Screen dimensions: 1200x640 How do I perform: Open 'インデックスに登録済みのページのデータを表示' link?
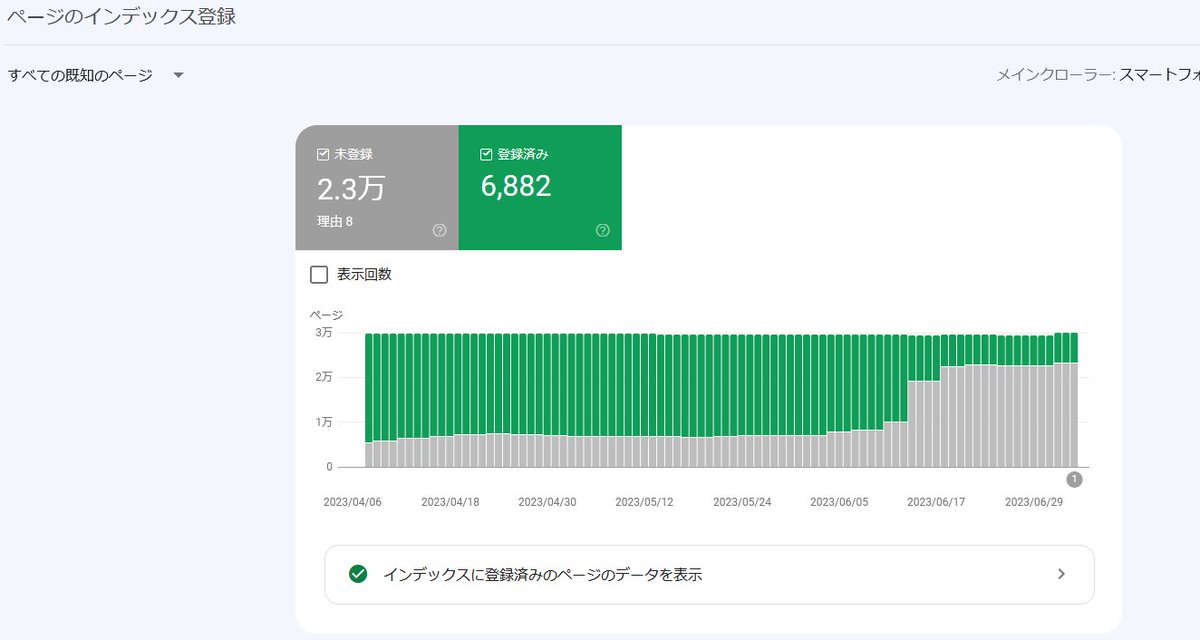tap(709, 574)
